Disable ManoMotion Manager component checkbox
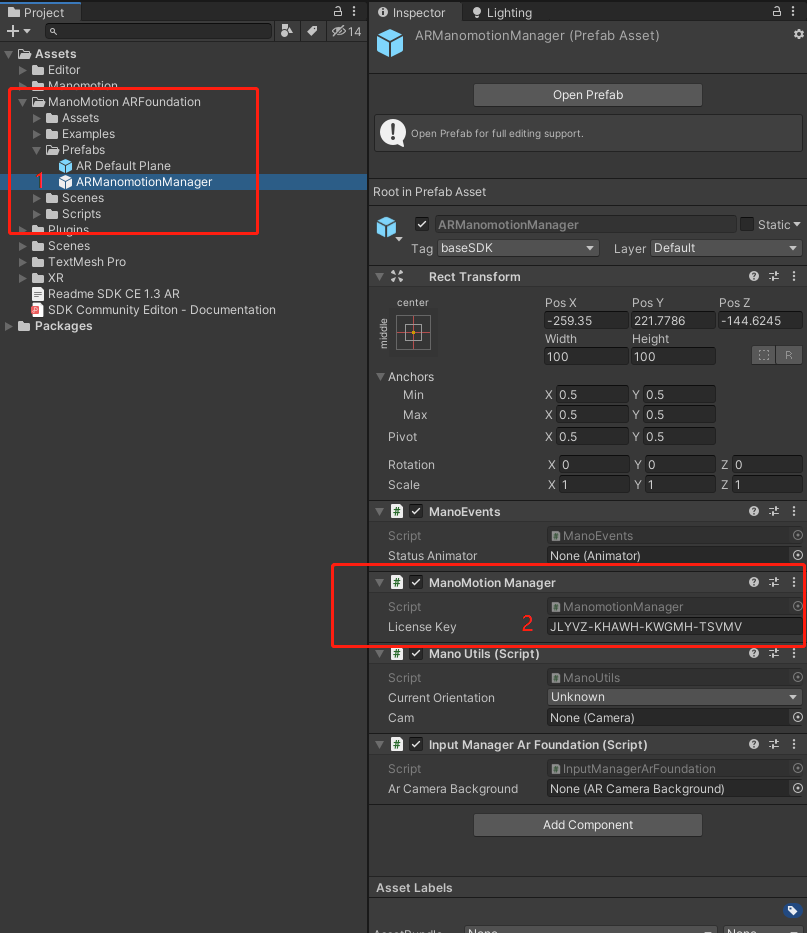 click(x=416, y=582)
